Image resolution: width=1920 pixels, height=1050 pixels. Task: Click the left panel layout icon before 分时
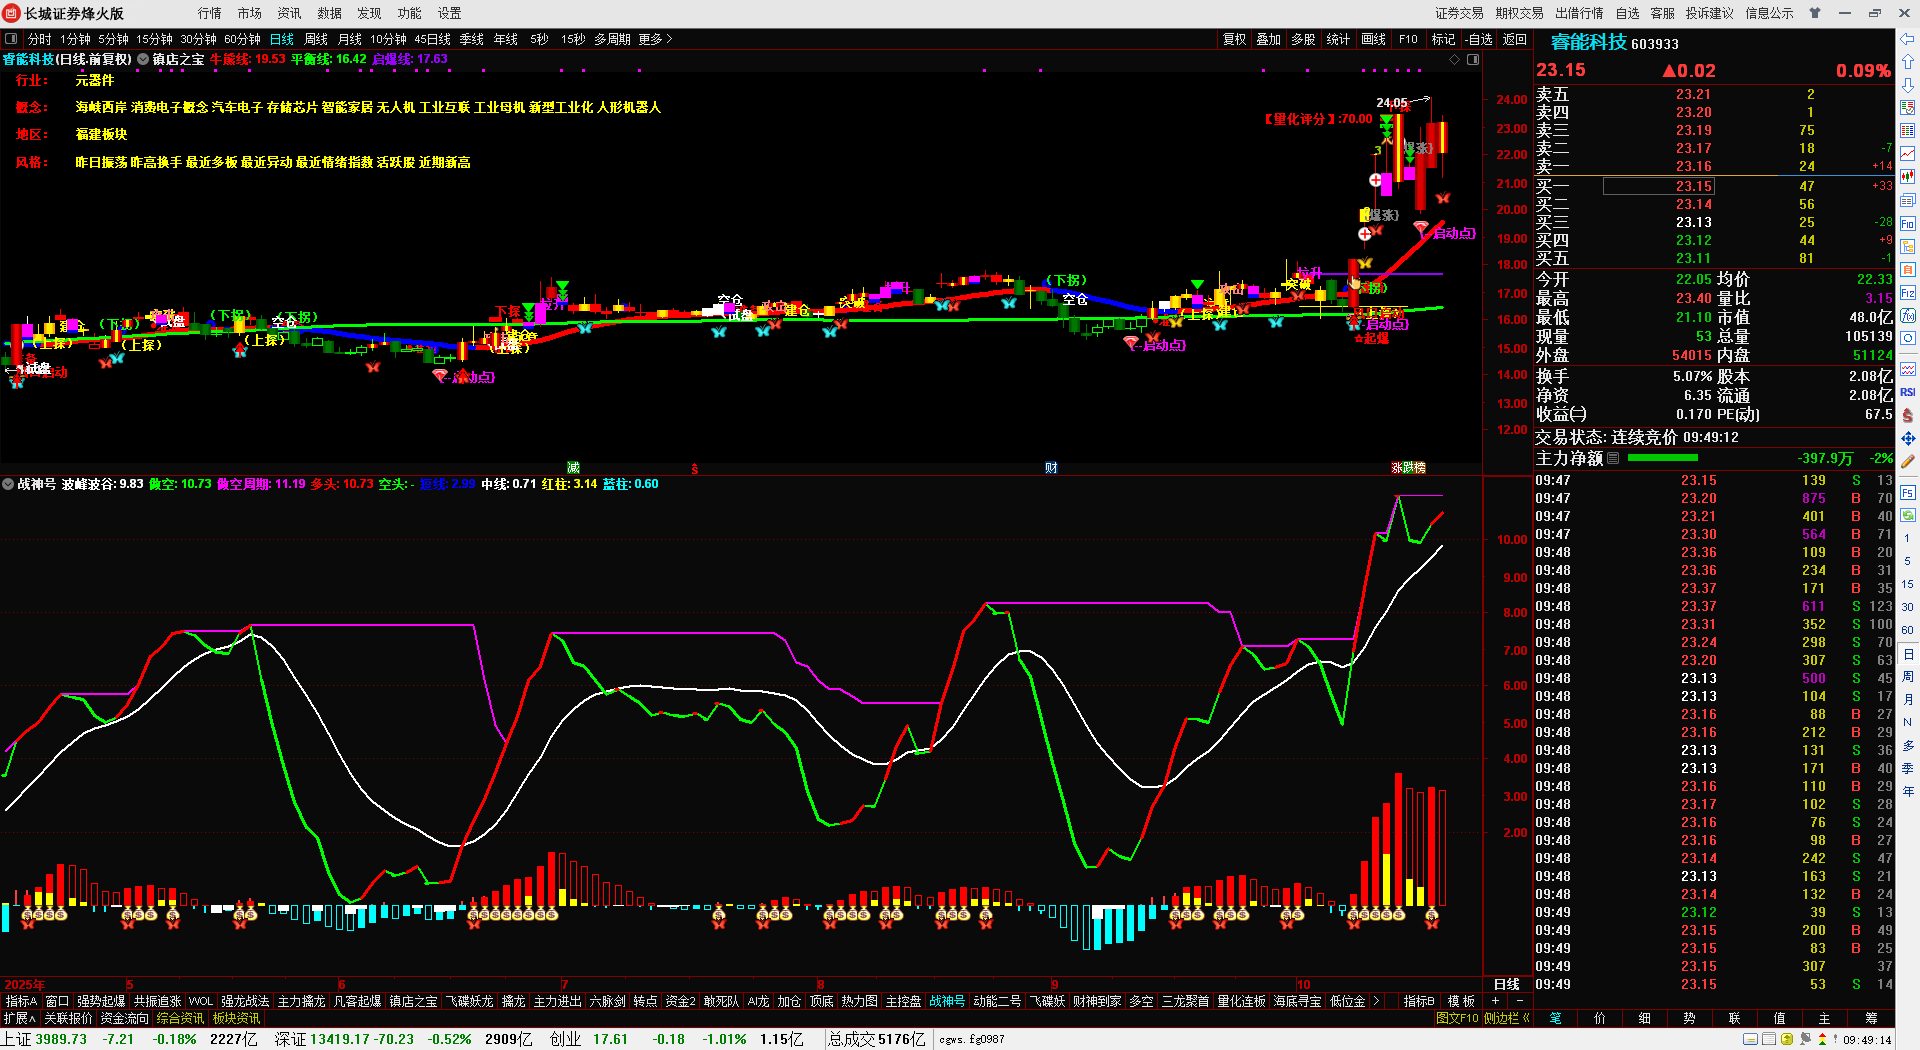click(x=11, y=39)
